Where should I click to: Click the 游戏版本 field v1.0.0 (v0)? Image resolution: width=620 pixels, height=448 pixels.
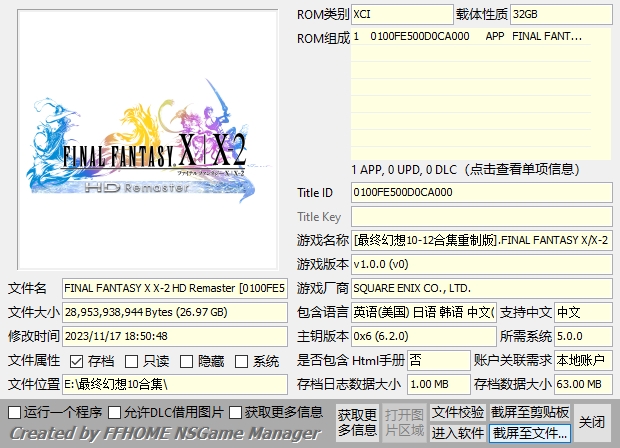coord(482,264)
